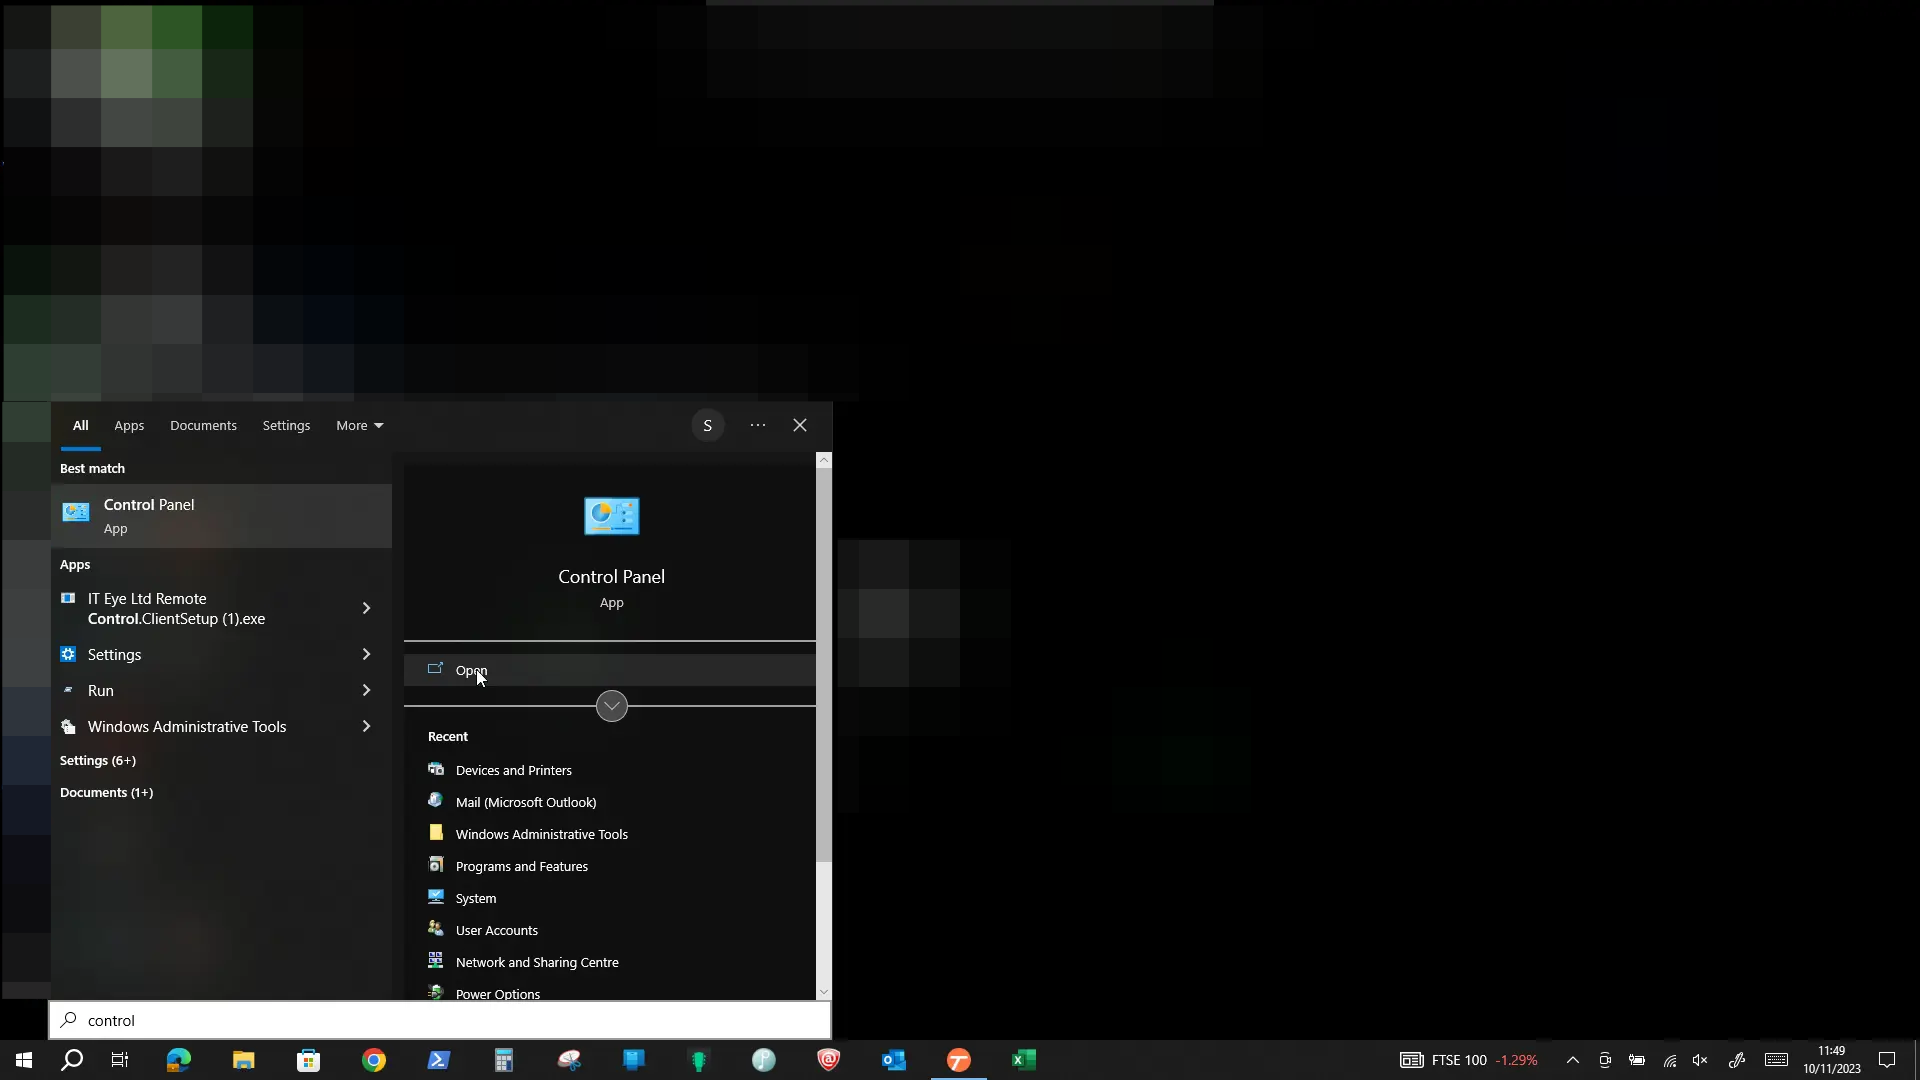Click the Documents (1+) group heading
Viewport: 1920px width, 1080px height.
106,792
